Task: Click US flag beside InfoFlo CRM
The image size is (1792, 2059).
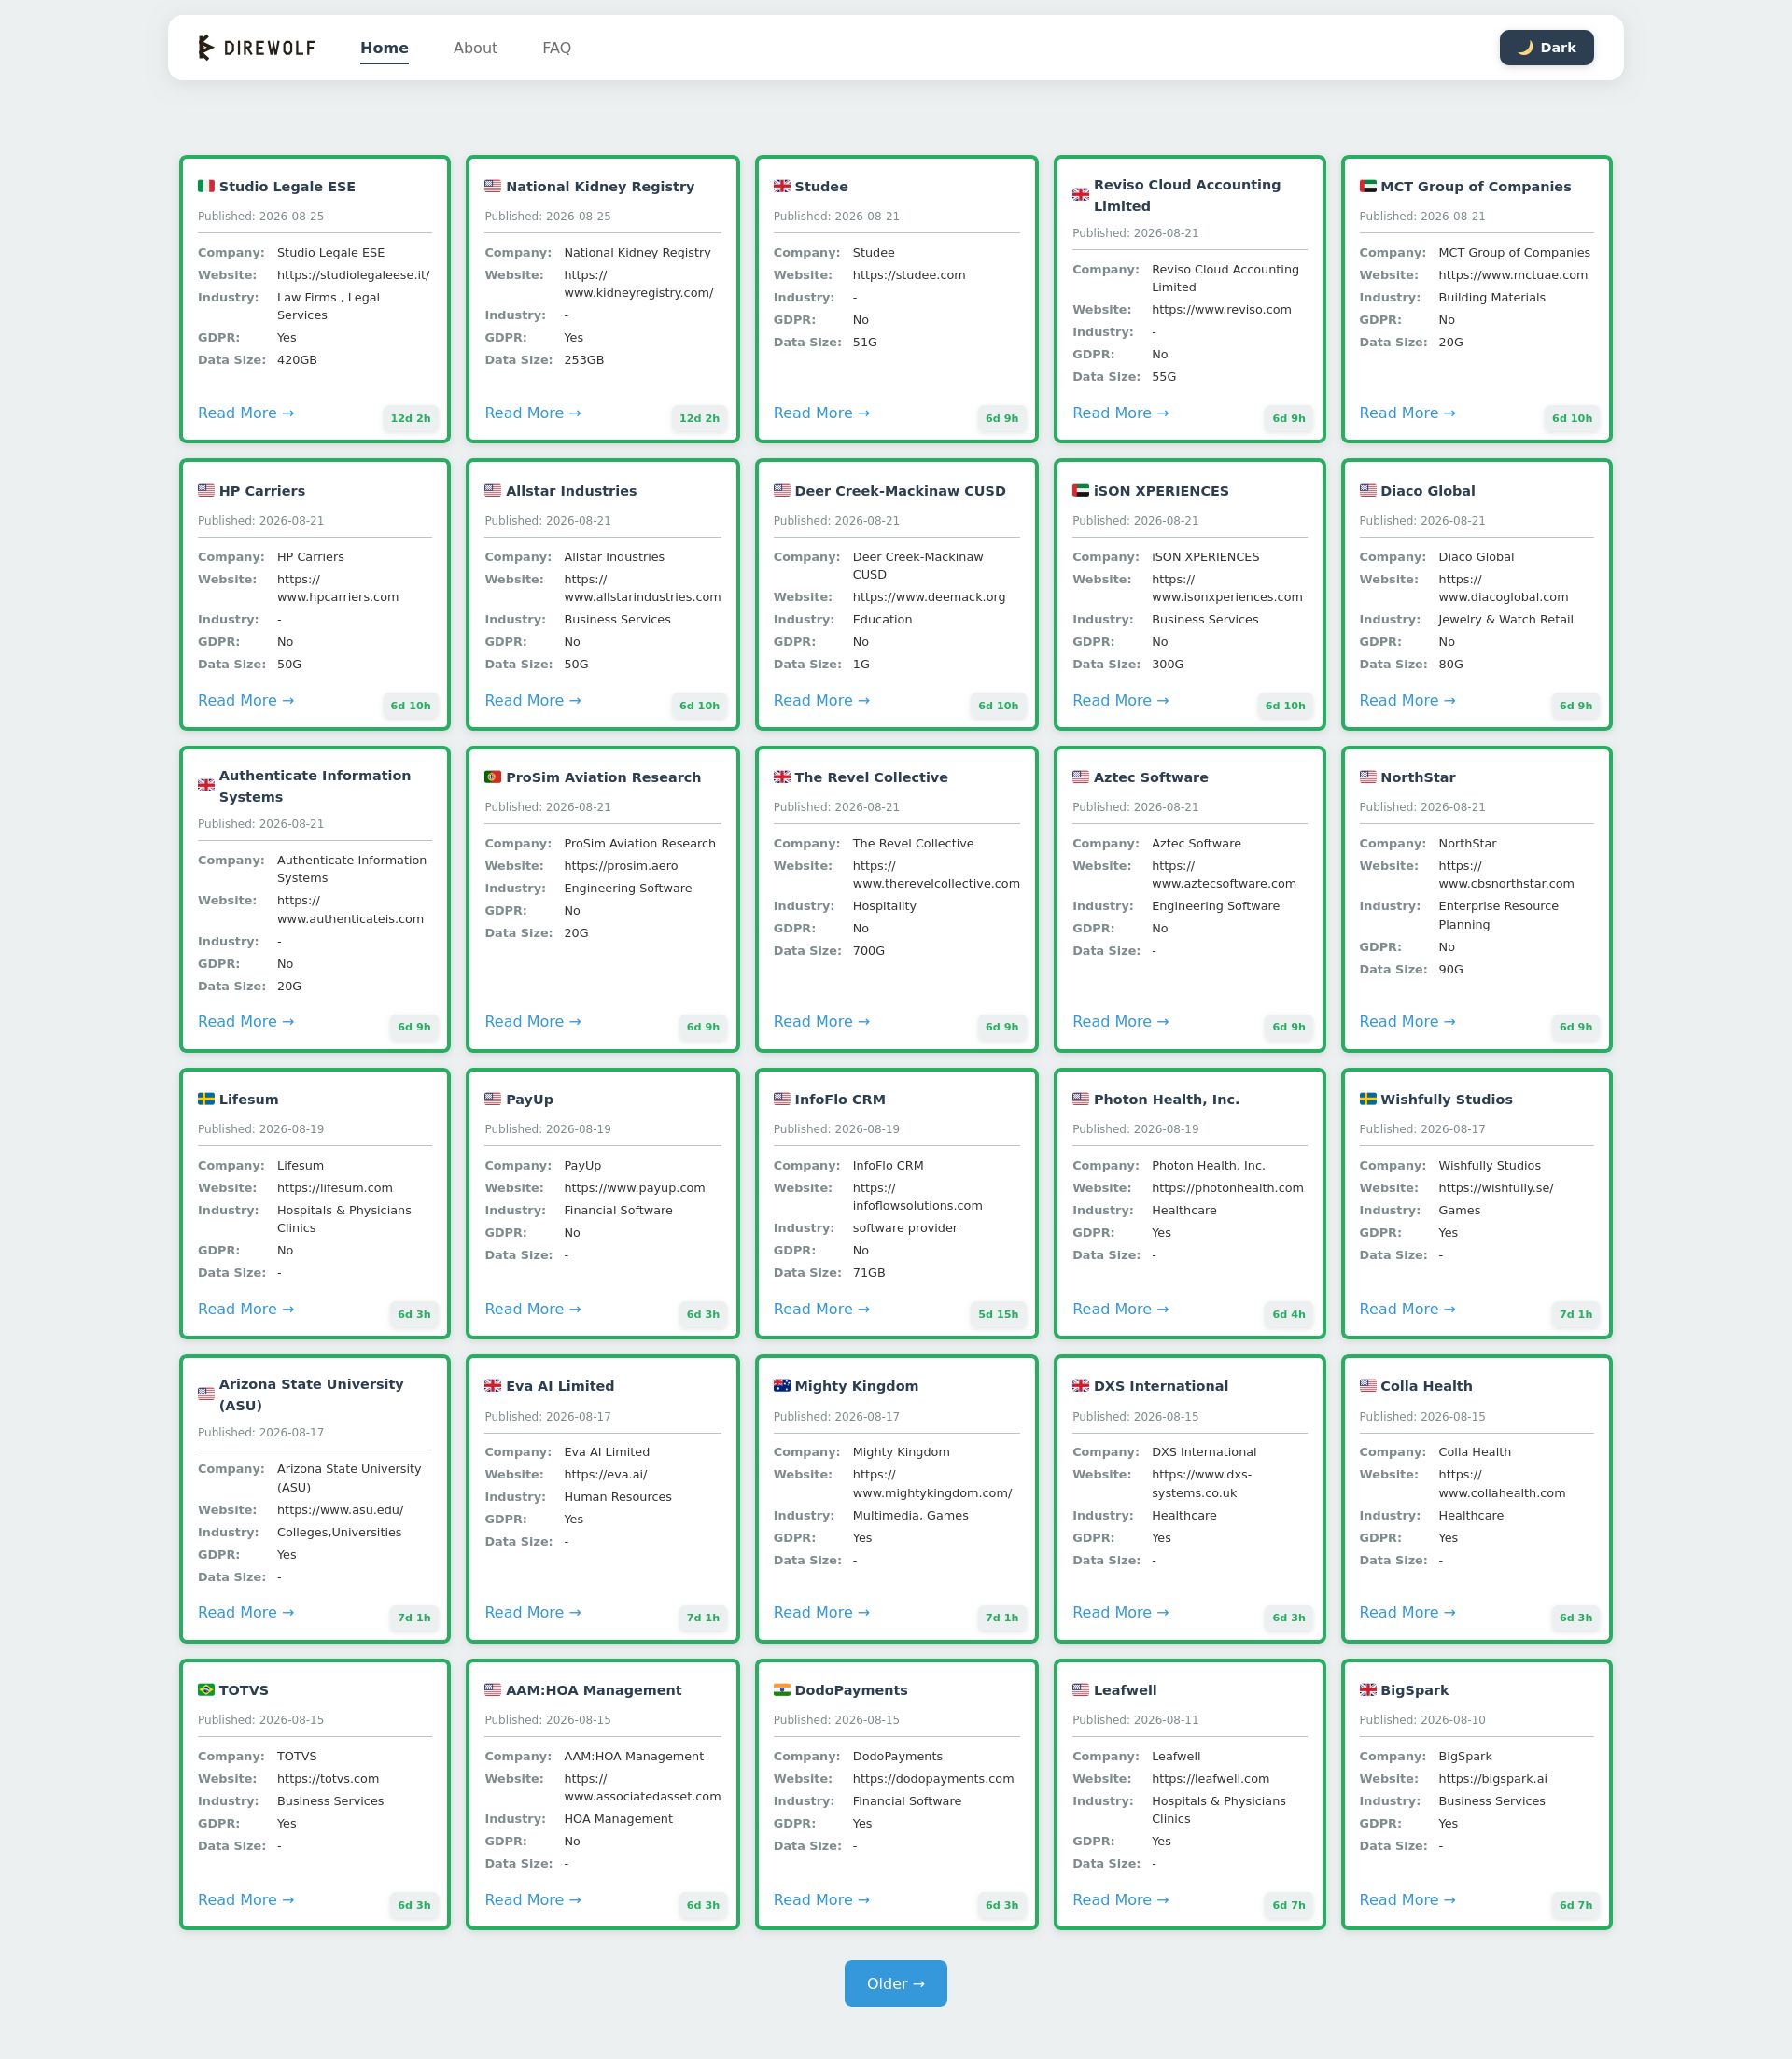Action: (782, 1099)
